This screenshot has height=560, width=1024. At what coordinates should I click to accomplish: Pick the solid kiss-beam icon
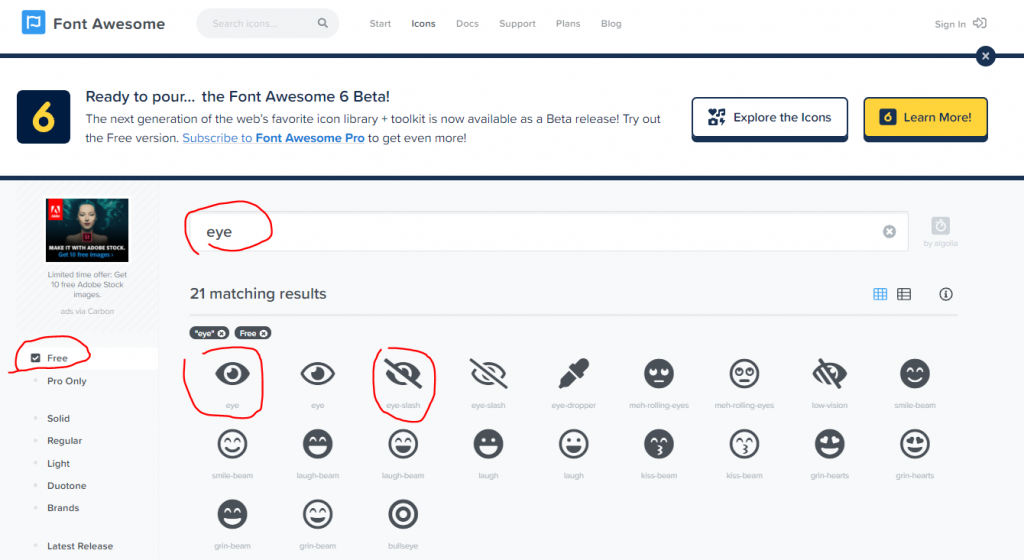click(659, 444)
